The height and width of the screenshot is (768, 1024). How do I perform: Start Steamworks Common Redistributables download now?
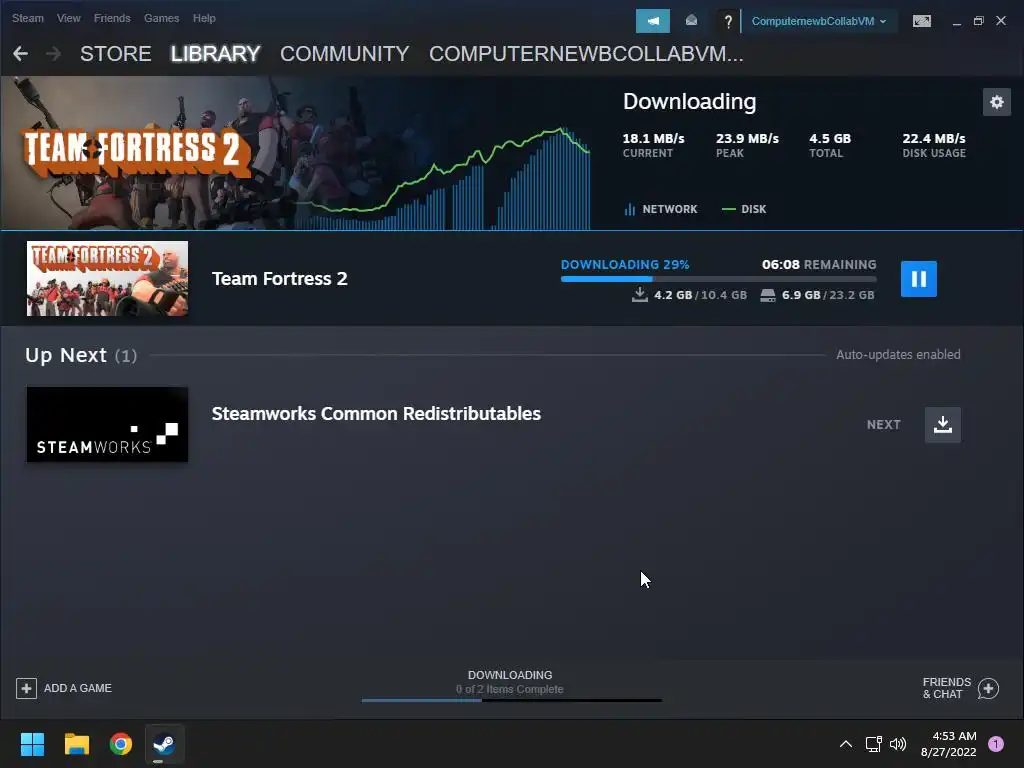click(942, 424)
